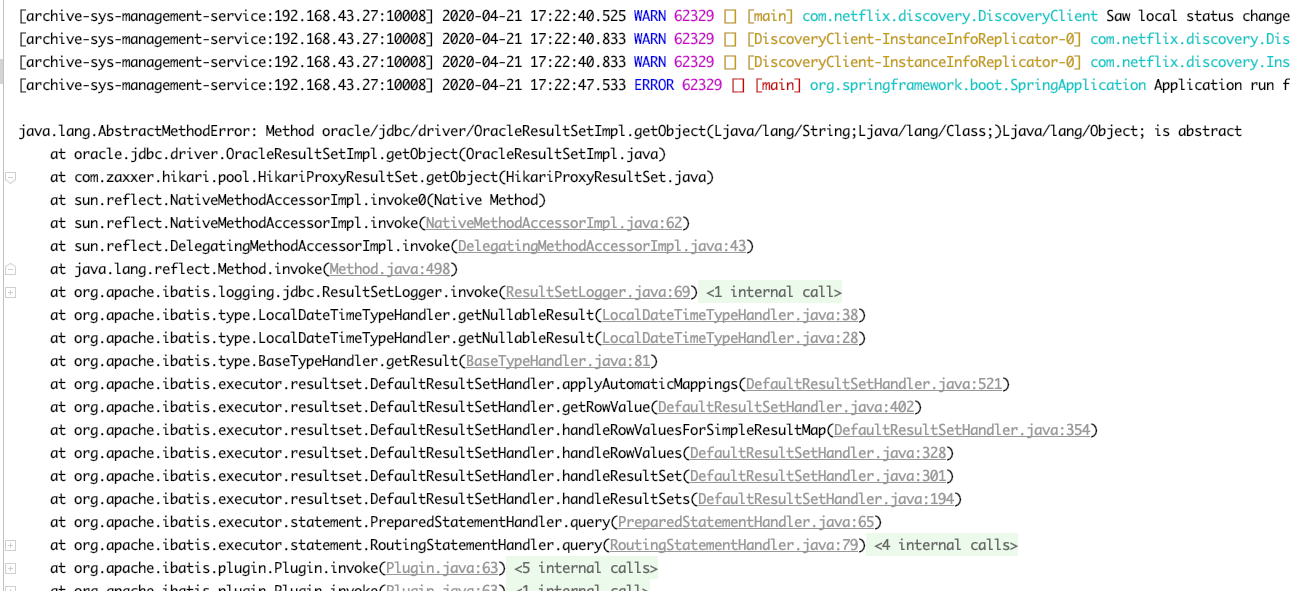
Task: Collapse the fold marker beside the HikariProxyResultSet.getObject line
Action: tap(10, 177)
